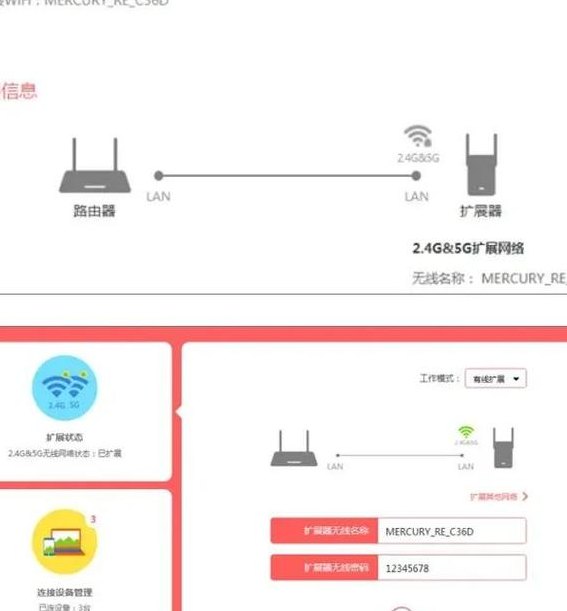Click the LAN label beside the large extender
This screenshot has height=611, width=567.
click(417, 196)
